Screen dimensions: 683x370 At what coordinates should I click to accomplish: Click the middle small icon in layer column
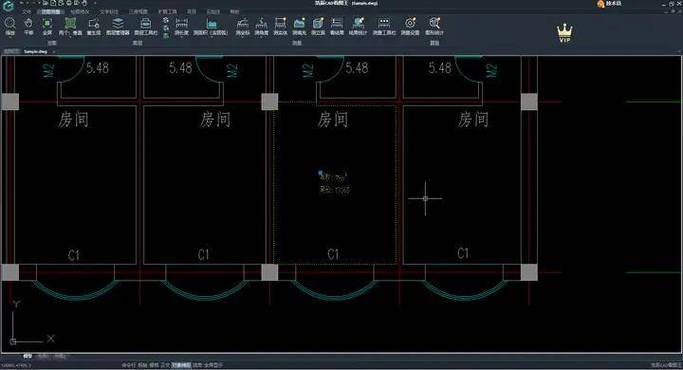pos(166,28)
